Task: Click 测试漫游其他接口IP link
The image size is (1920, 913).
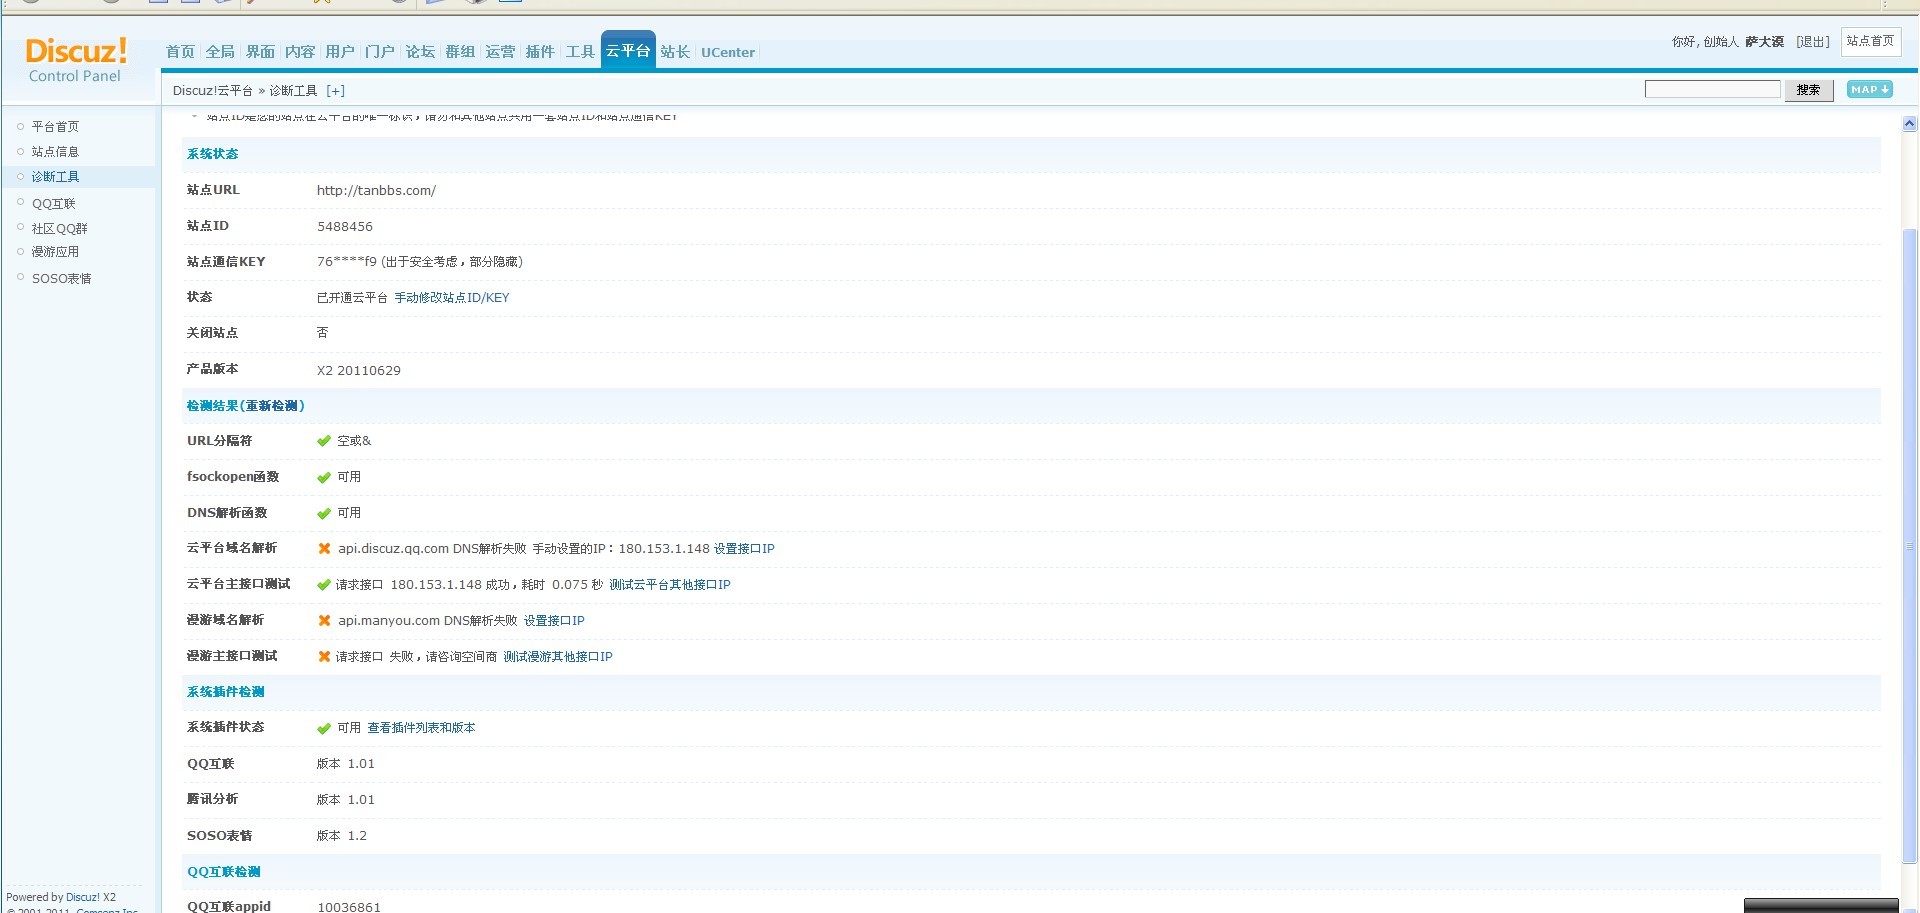Action: [558, 656]
